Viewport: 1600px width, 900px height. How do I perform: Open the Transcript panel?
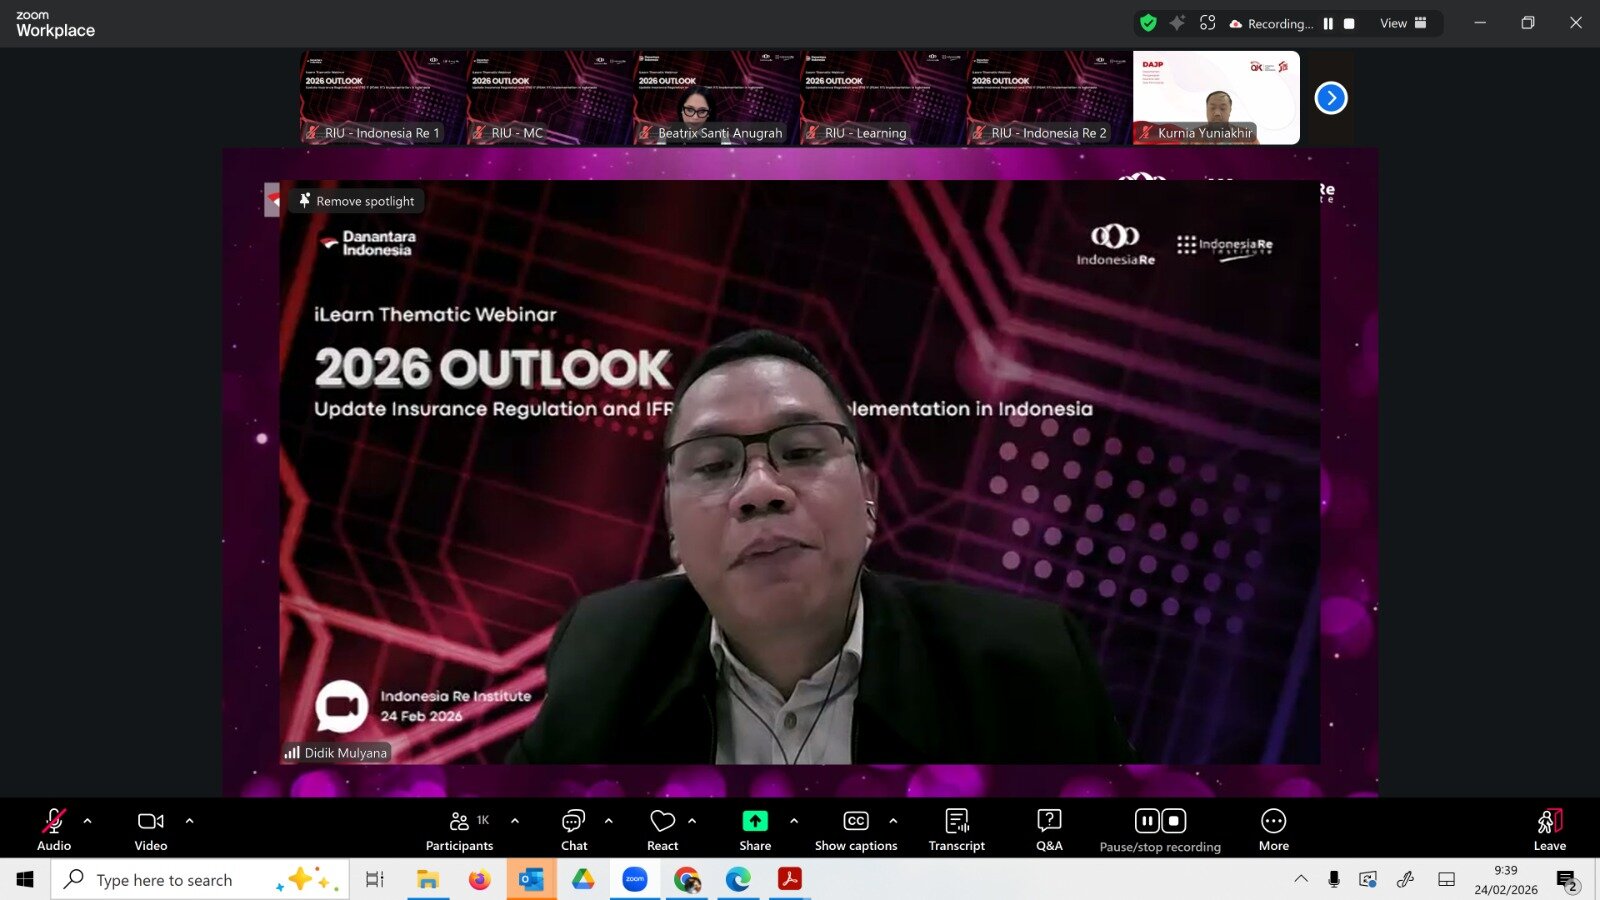pos(956,829)
